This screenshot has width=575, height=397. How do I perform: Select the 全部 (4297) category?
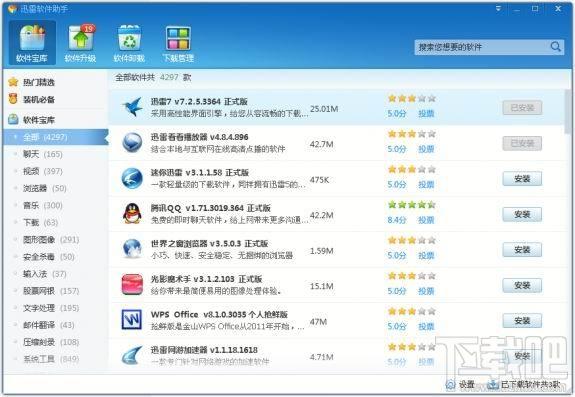click(55, 137)
